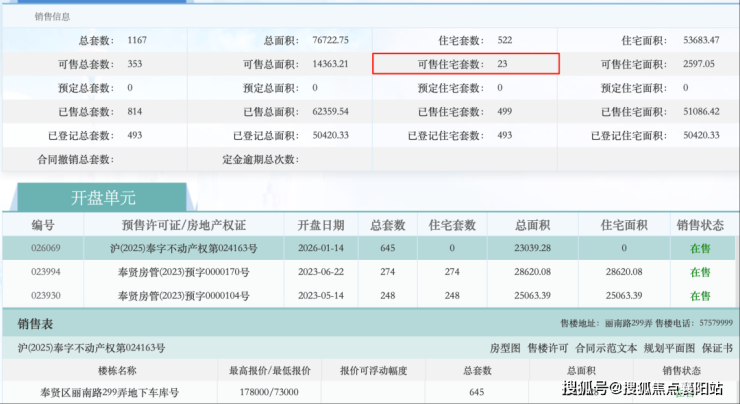Open the 售楼许可 link
This screenshot has width=740, height=404.
tap(546, 348)
